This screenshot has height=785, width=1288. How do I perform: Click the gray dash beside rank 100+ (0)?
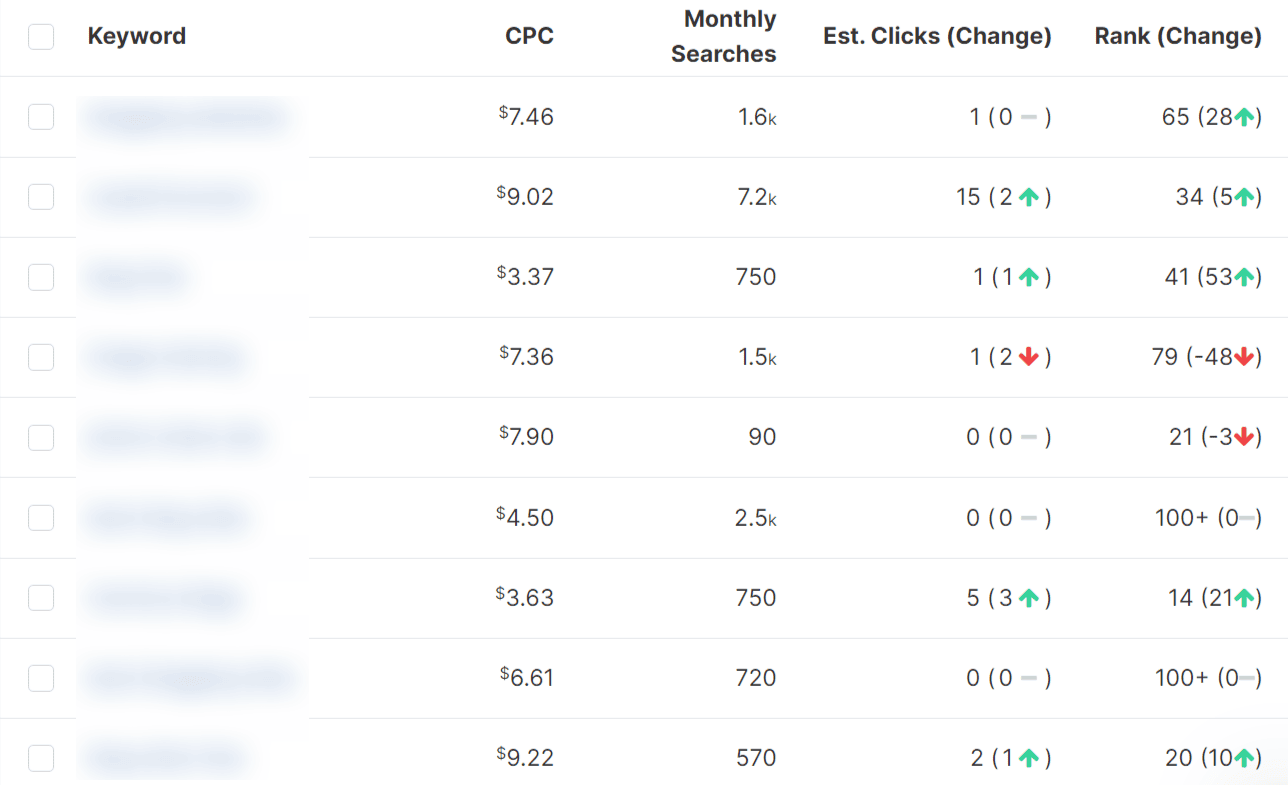[1246, 517]
